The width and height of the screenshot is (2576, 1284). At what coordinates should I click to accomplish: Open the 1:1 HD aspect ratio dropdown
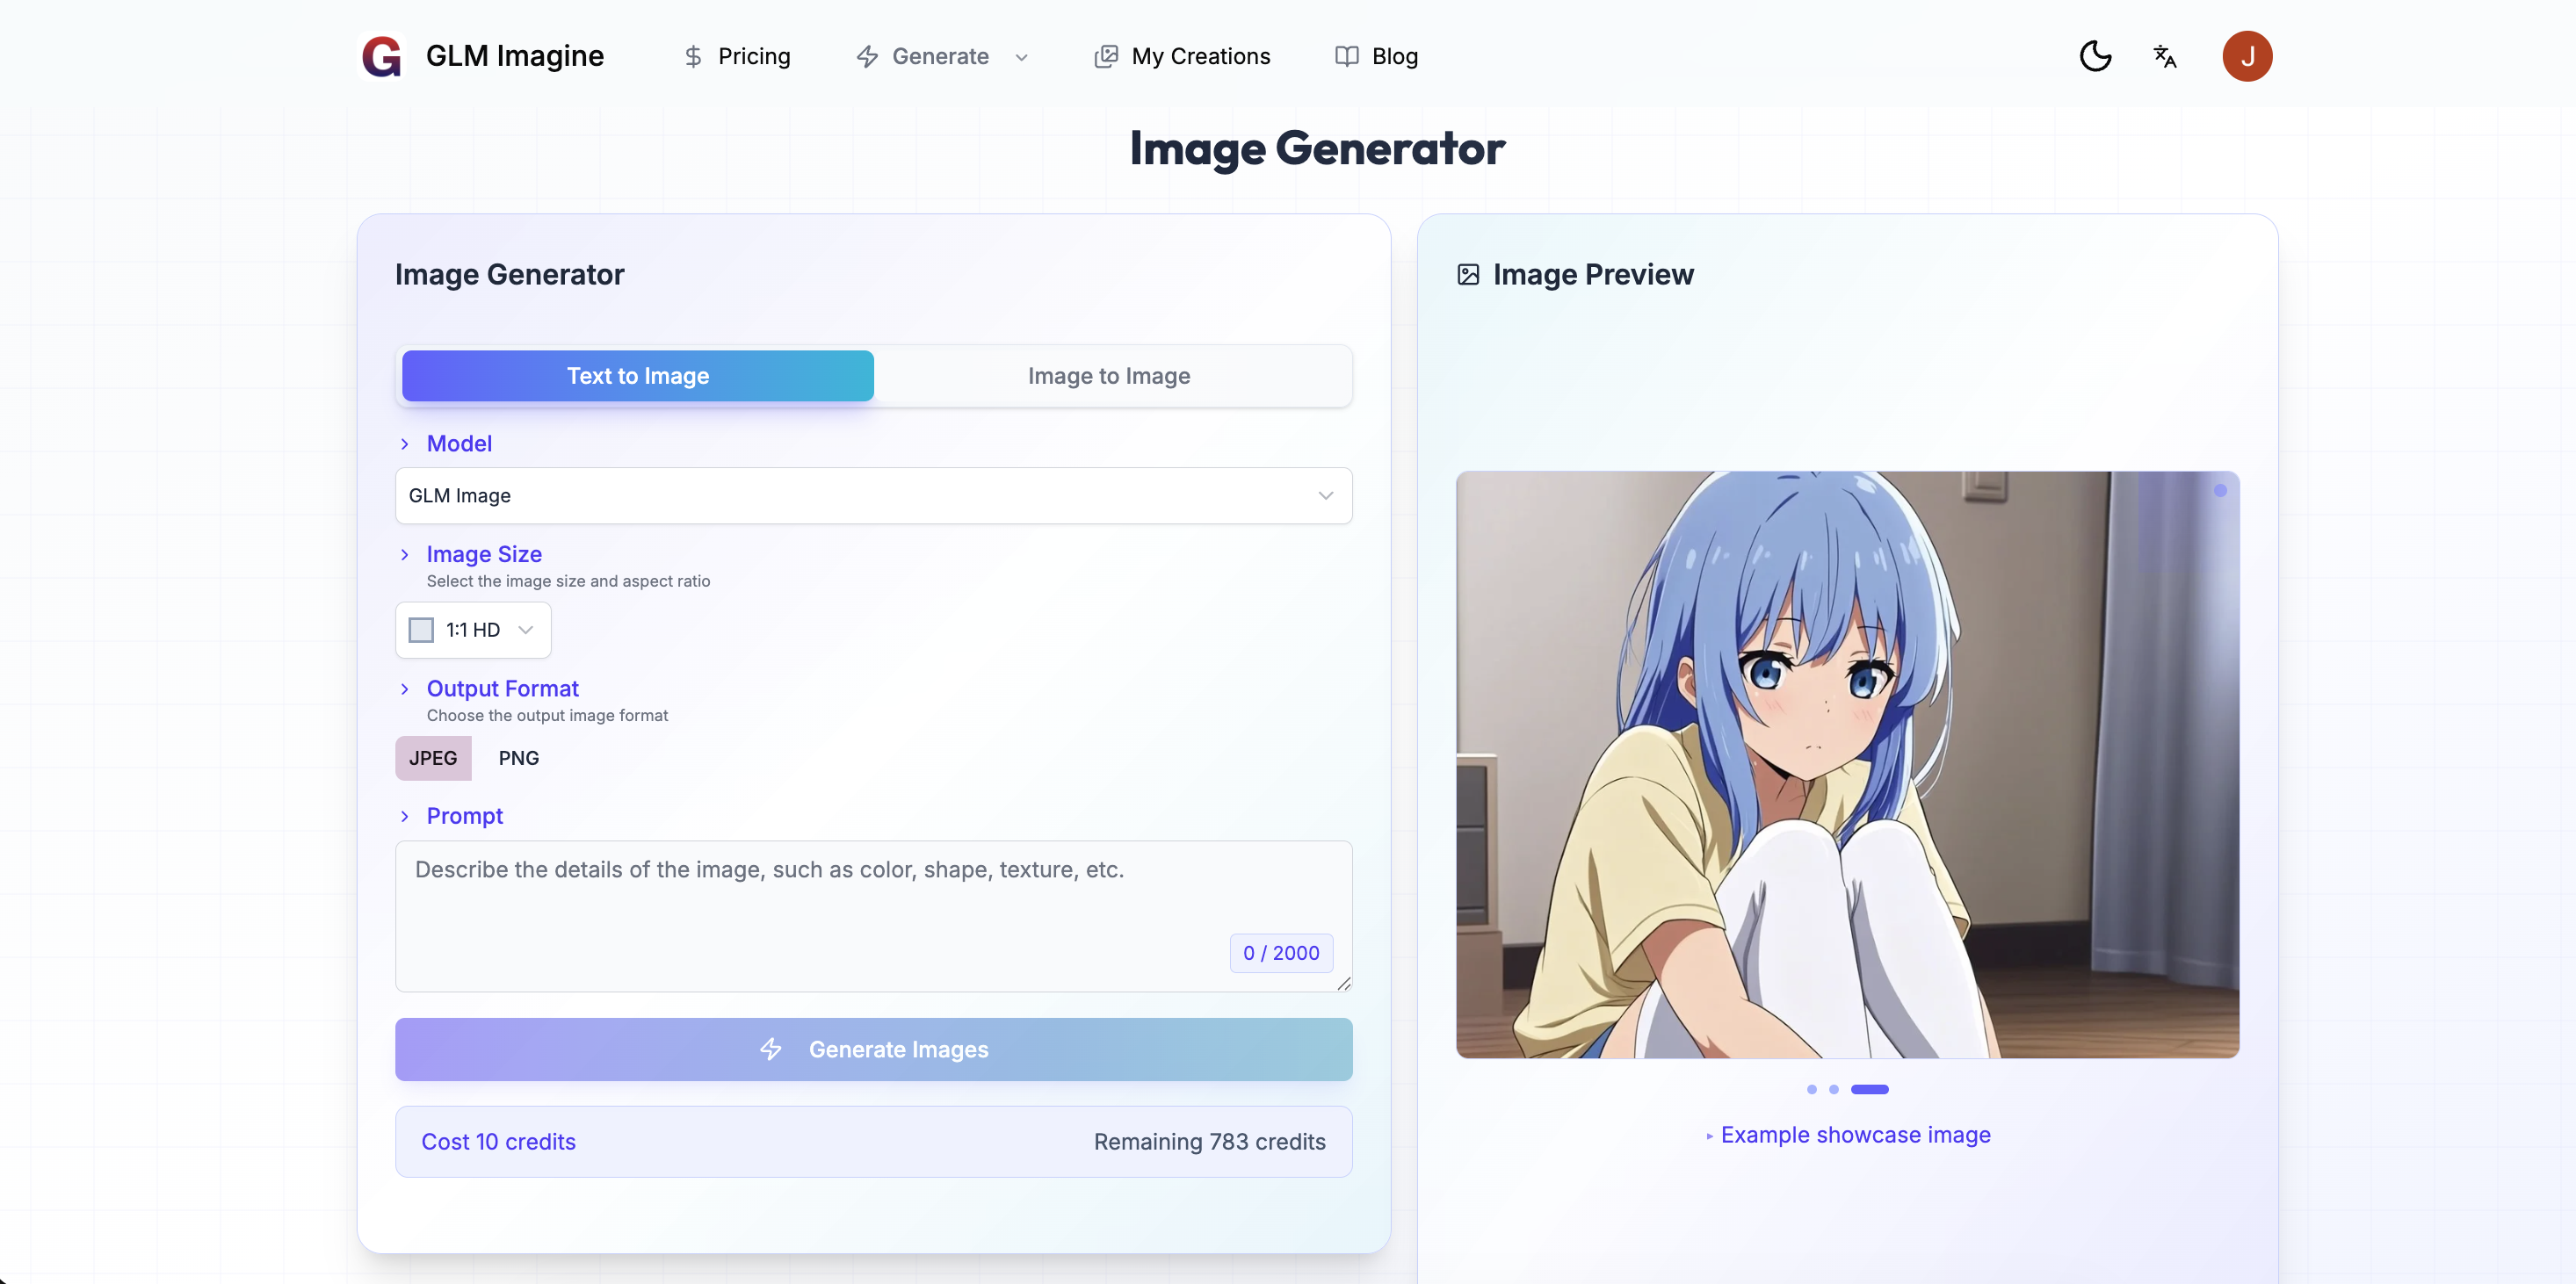pos(472,629)
